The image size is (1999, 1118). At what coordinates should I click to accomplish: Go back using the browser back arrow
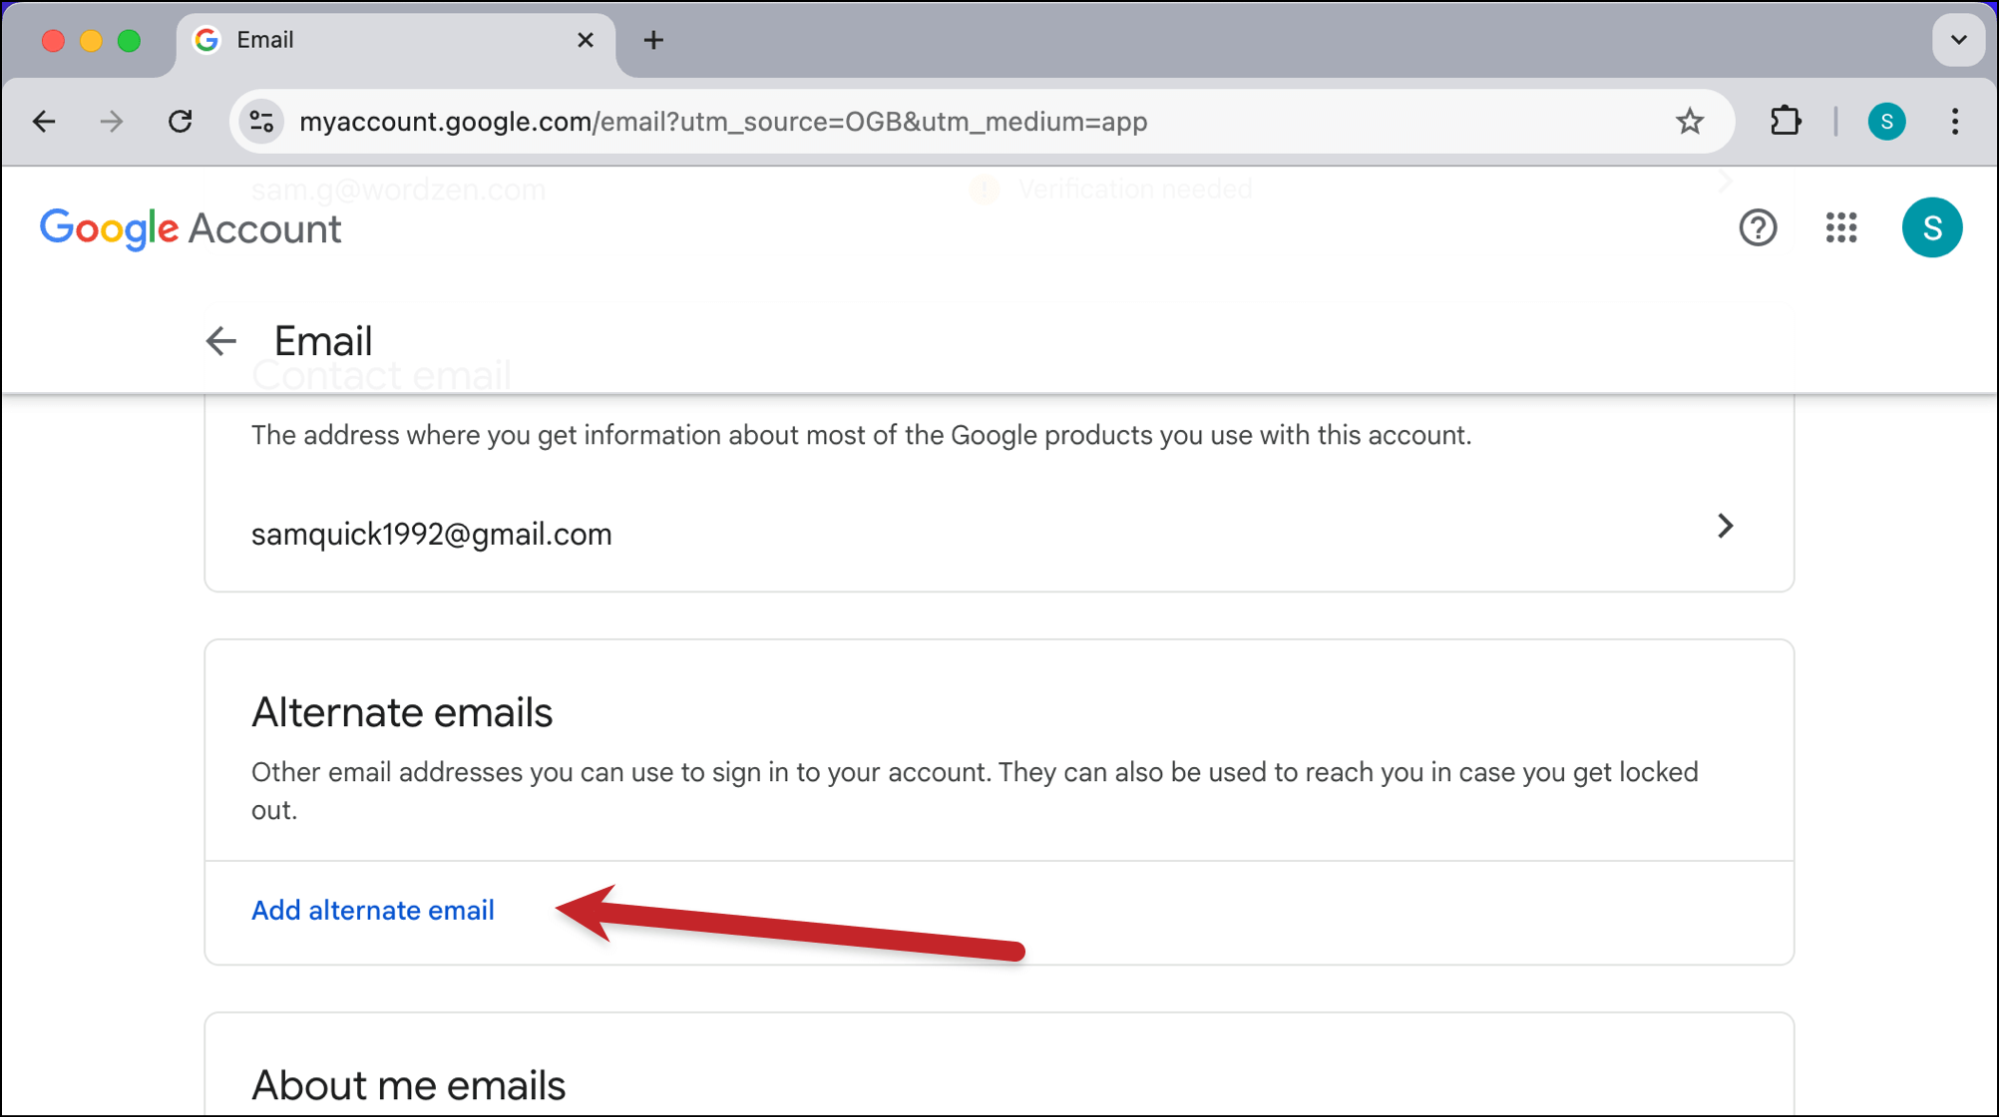[x=44, y=122]
